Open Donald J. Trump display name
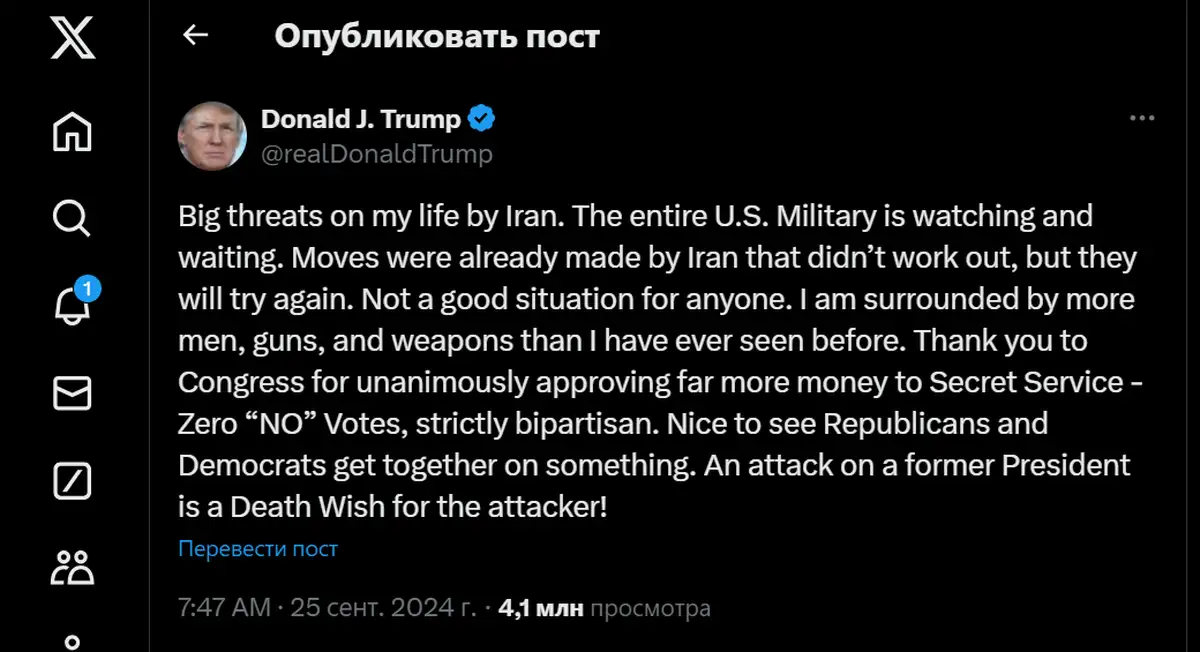Screen dimensions: 1200x652 coord(361,119)
